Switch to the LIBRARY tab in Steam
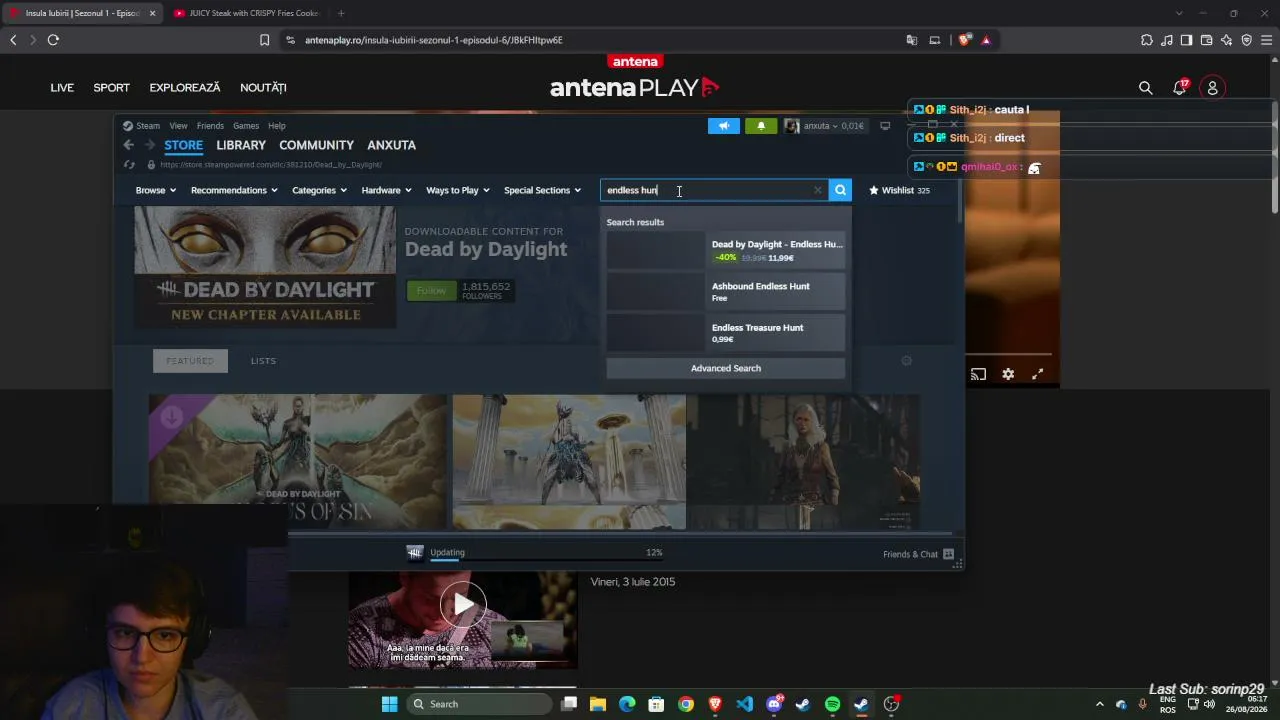This screenshot has width=1280, height=720. click(x=241, y=145)
